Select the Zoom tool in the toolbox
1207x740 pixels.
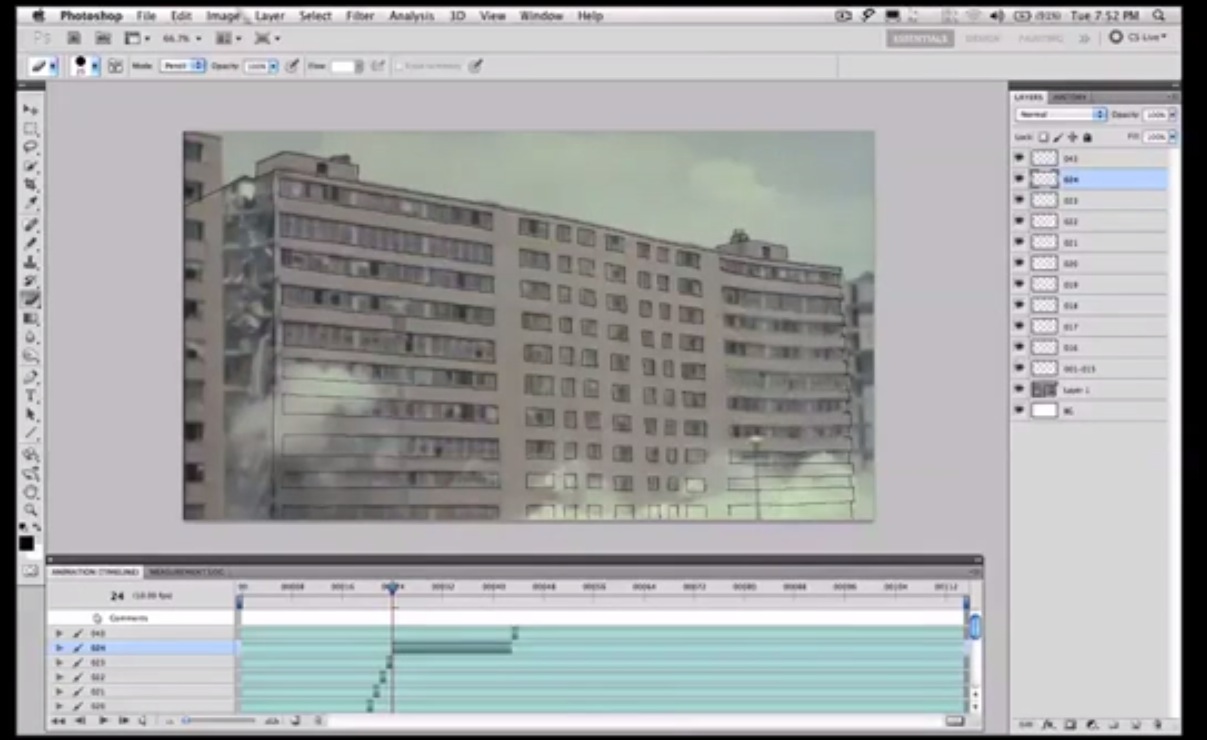30,509
